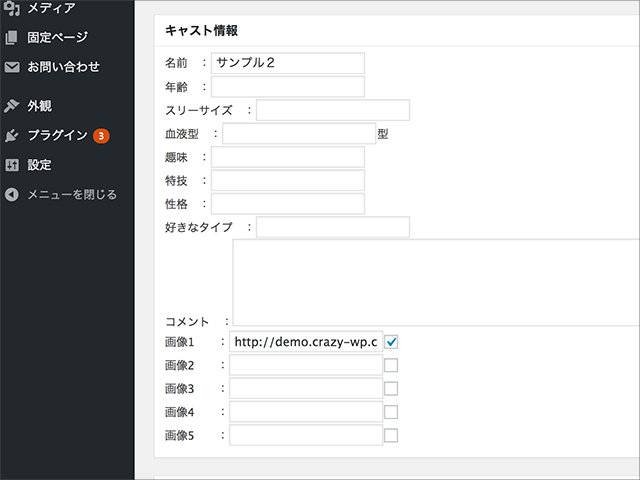Click the orange plugin update badge
The image size is (640, 480).
pyautogui.click(x=101, y=136)
